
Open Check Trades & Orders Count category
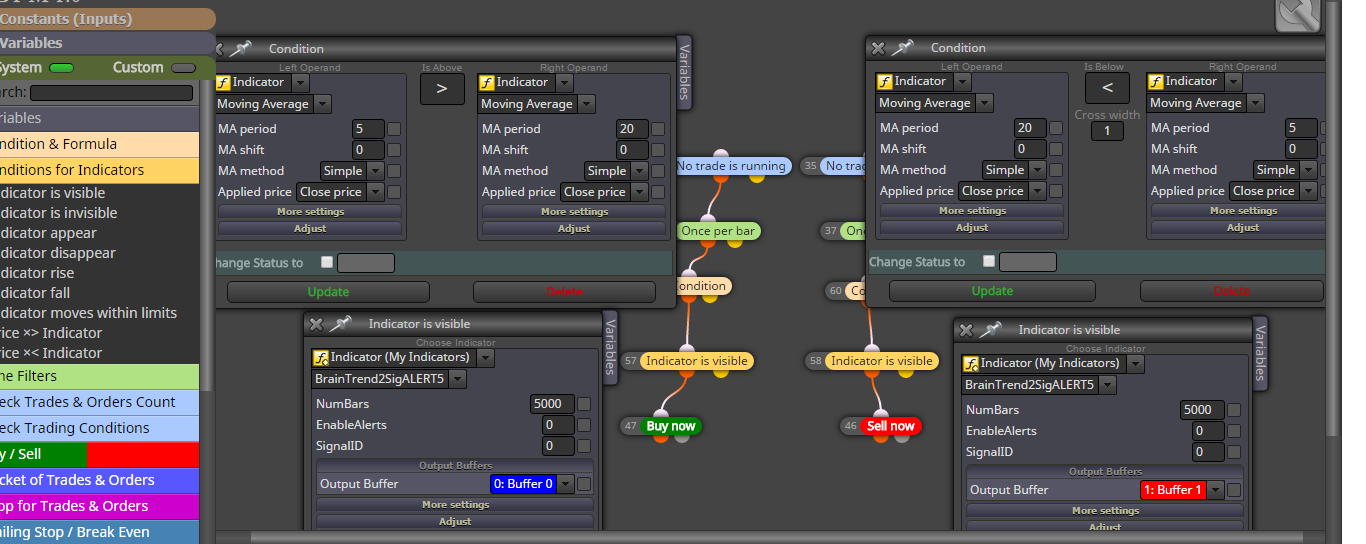click(99, 402)
